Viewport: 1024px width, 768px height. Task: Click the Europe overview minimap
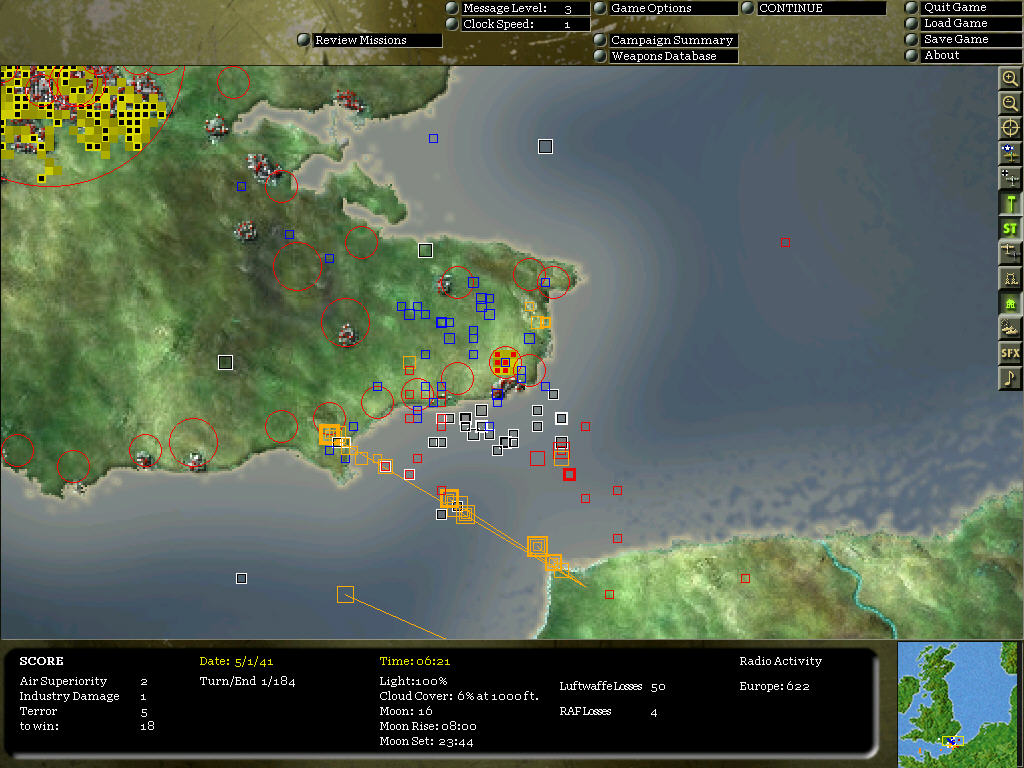957,704
